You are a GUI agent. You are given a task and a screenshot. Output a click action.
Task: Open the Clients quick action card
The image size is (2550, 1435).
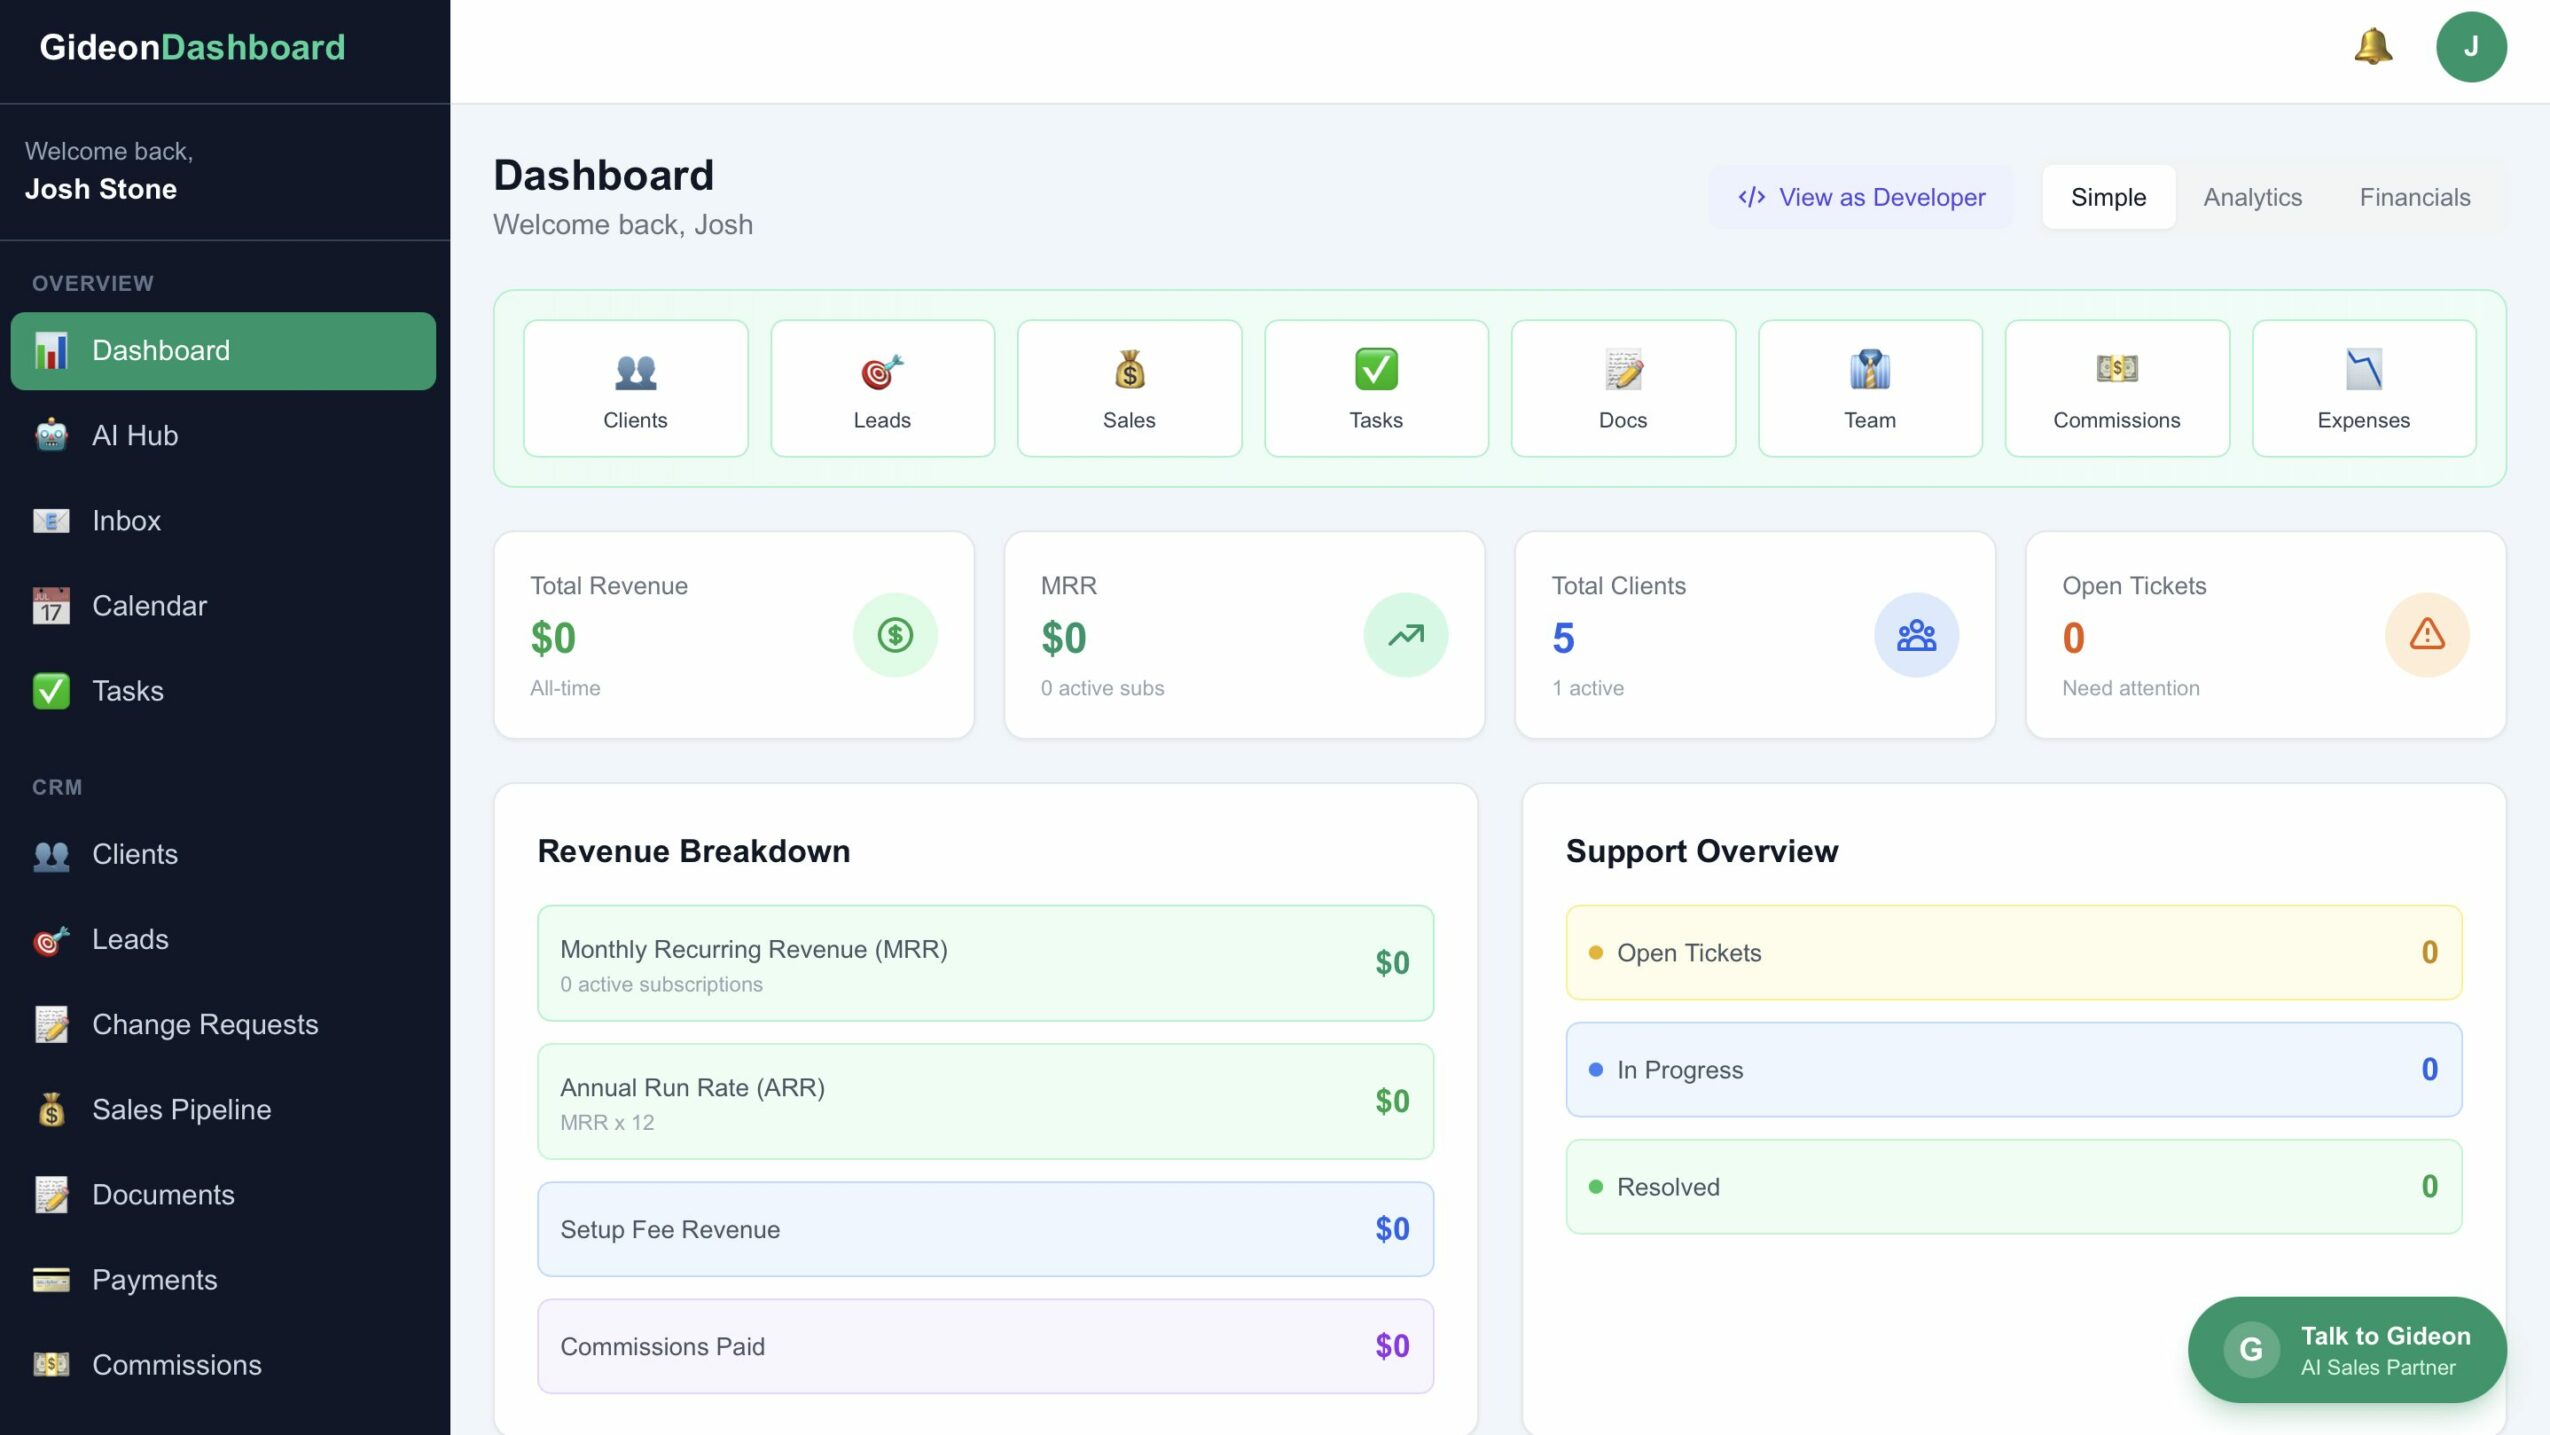(635, 388)
